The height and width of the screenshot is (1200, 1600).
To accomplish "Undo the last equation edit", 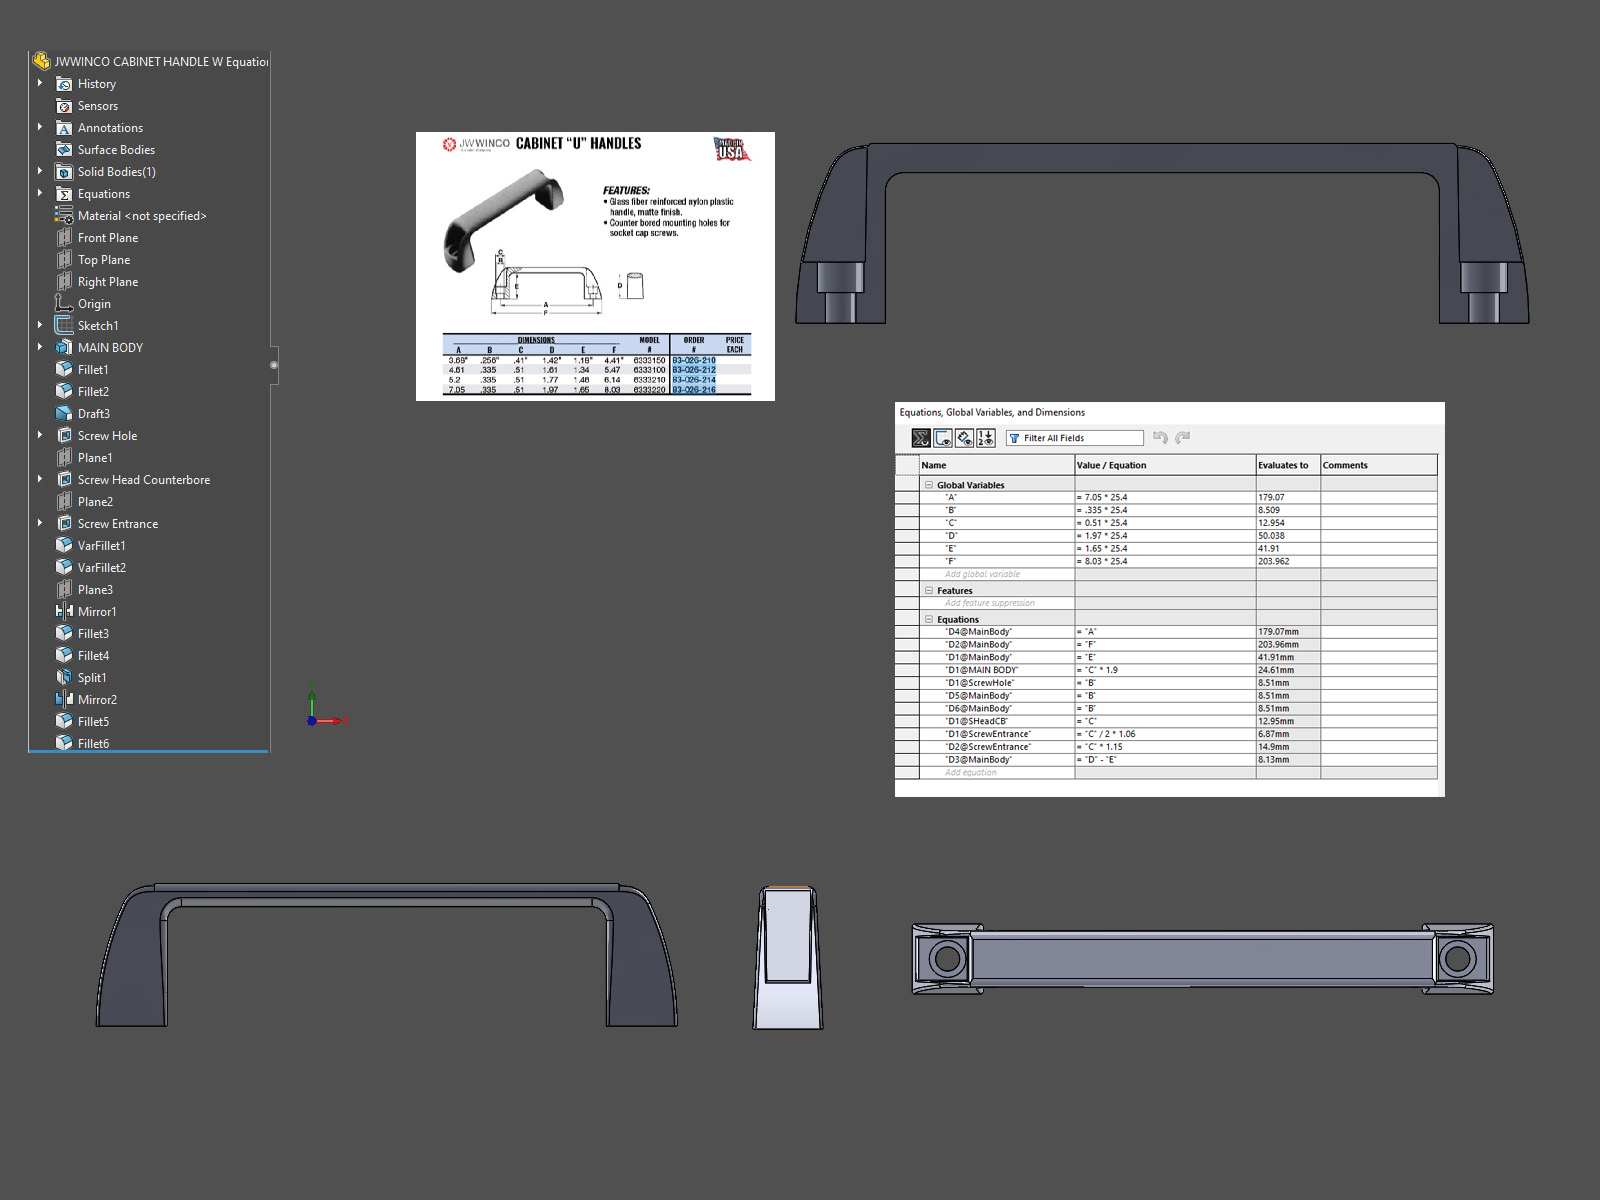I will (1160, 438).
